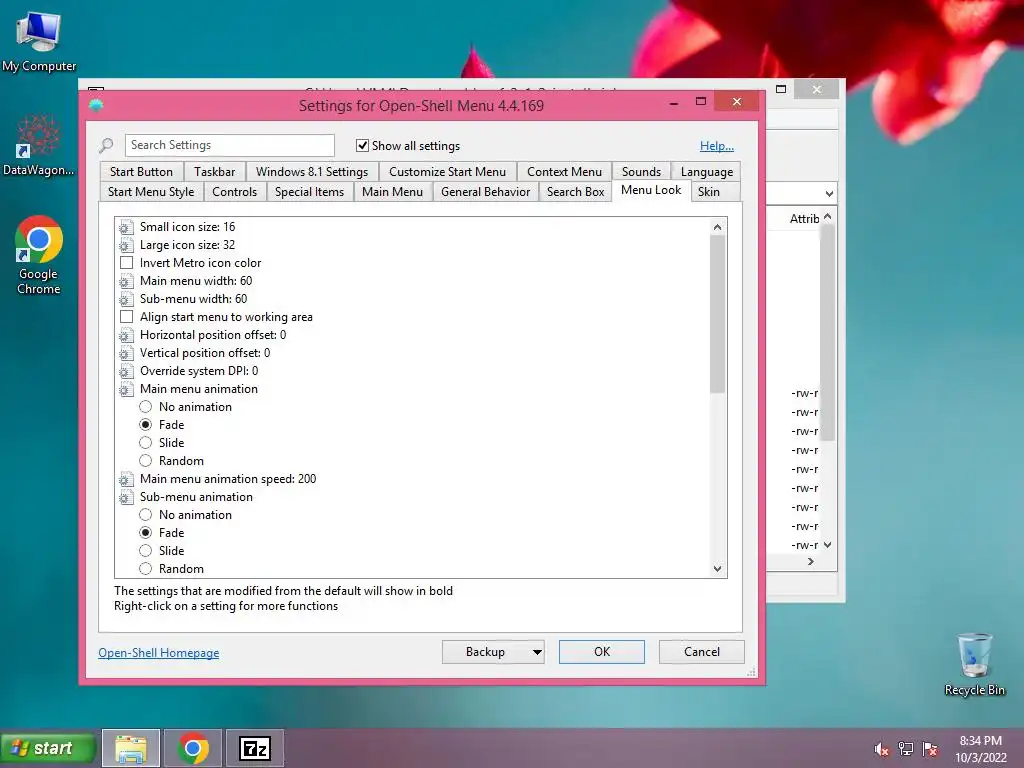Select Random for Main menu animation
1024x768 pixels.
[x=146, y=460]
